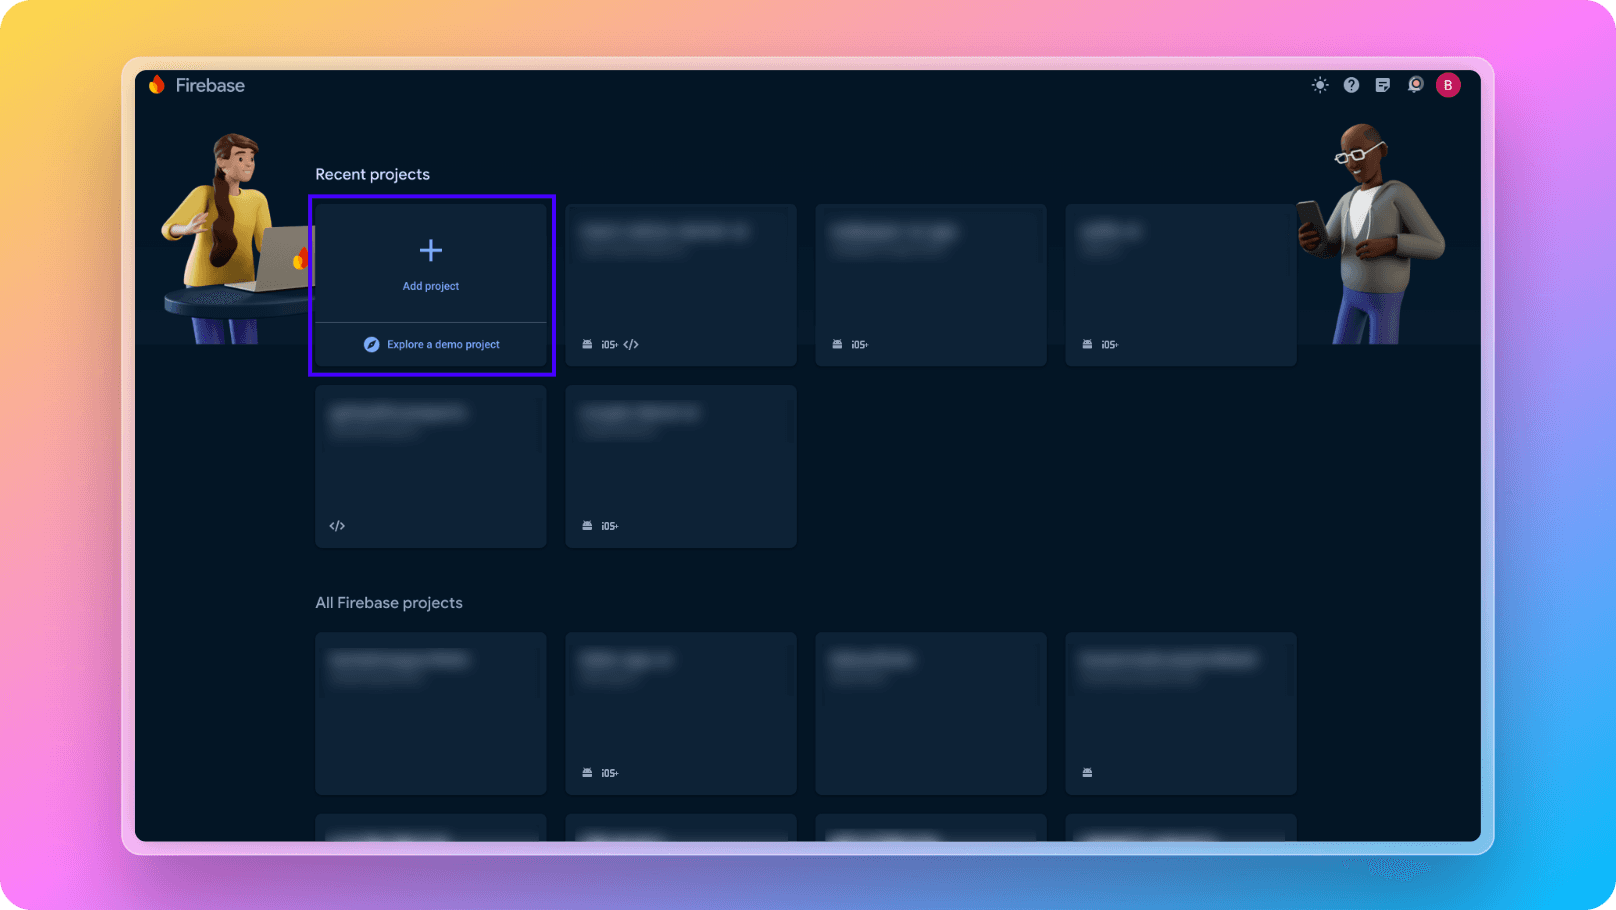Open the account avatar labeled B
The image size is (1616, 910).
coord(1448,85)
